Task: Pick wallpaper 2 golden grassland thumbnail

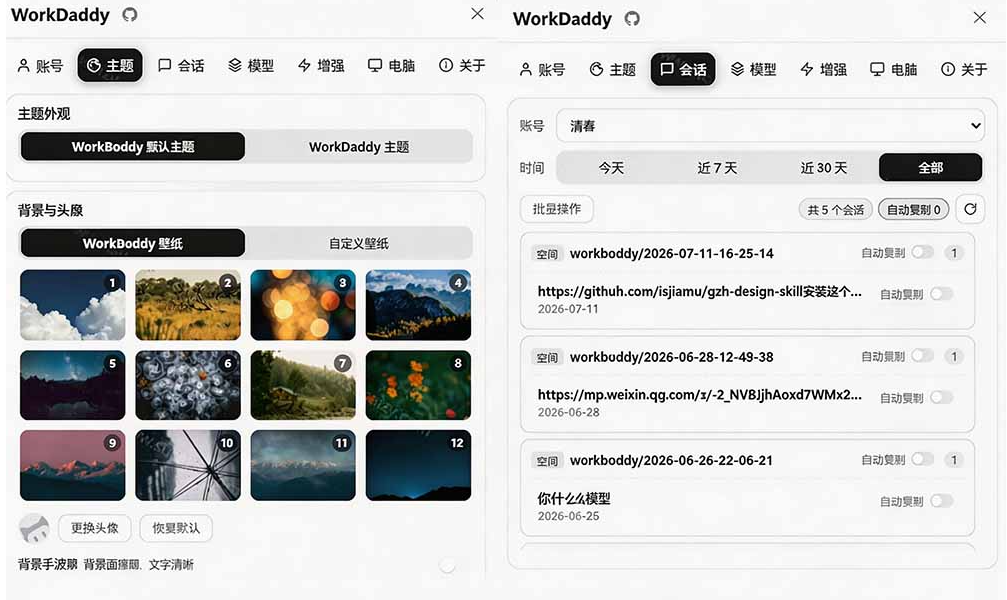Action: click(188, 305)
